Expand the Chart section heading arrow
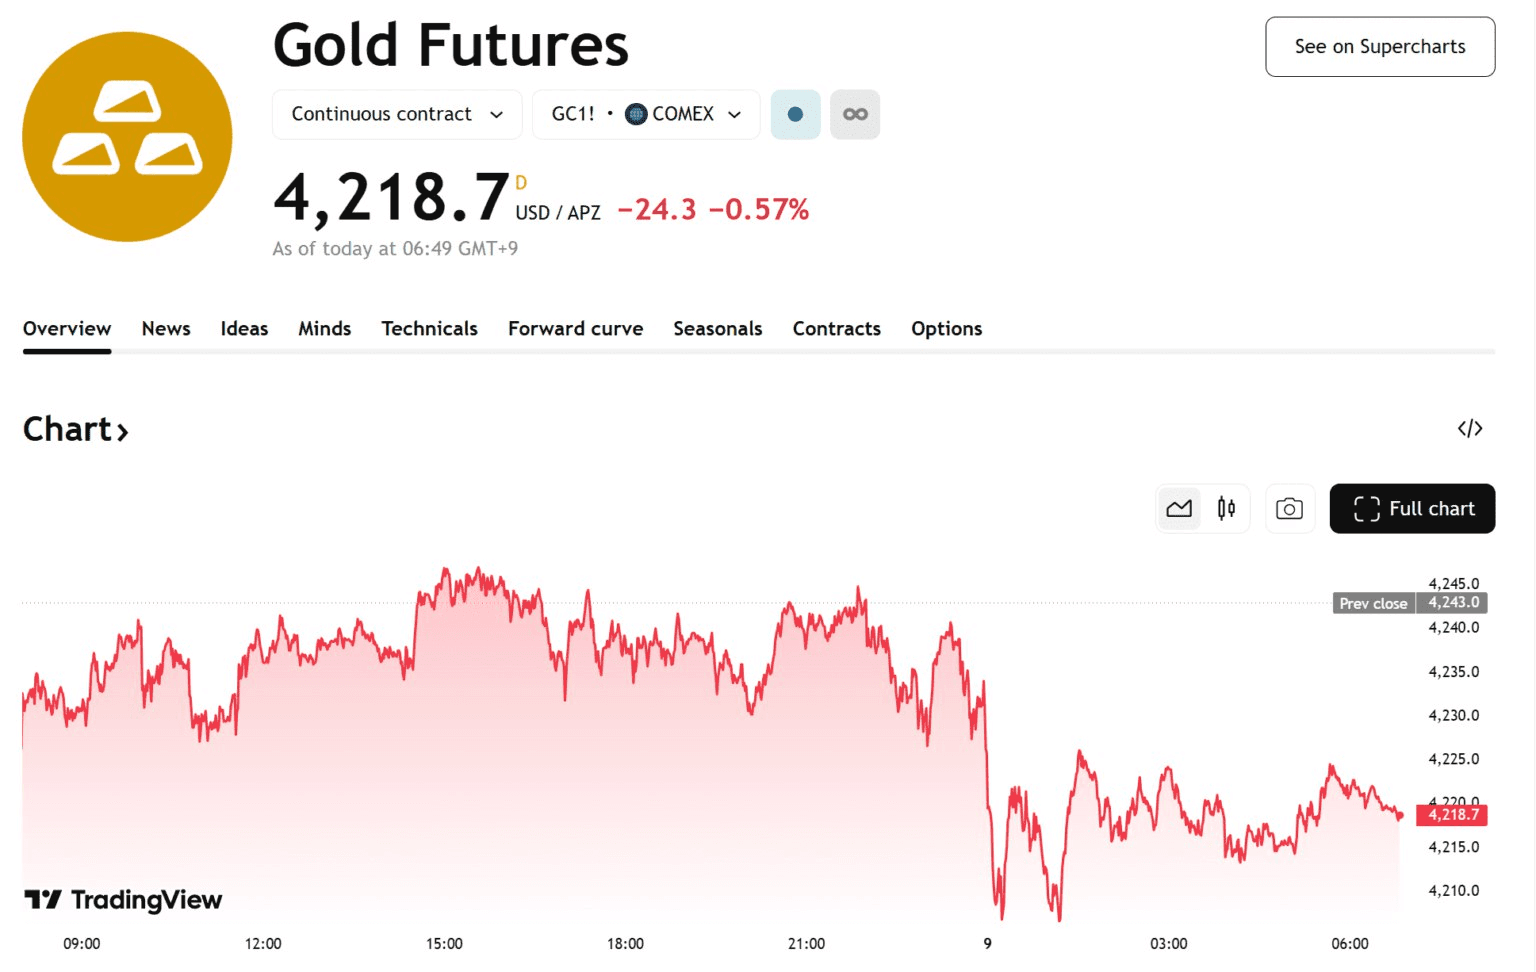The width and height of the screenshot is (1536, 972). pos(122,432)
